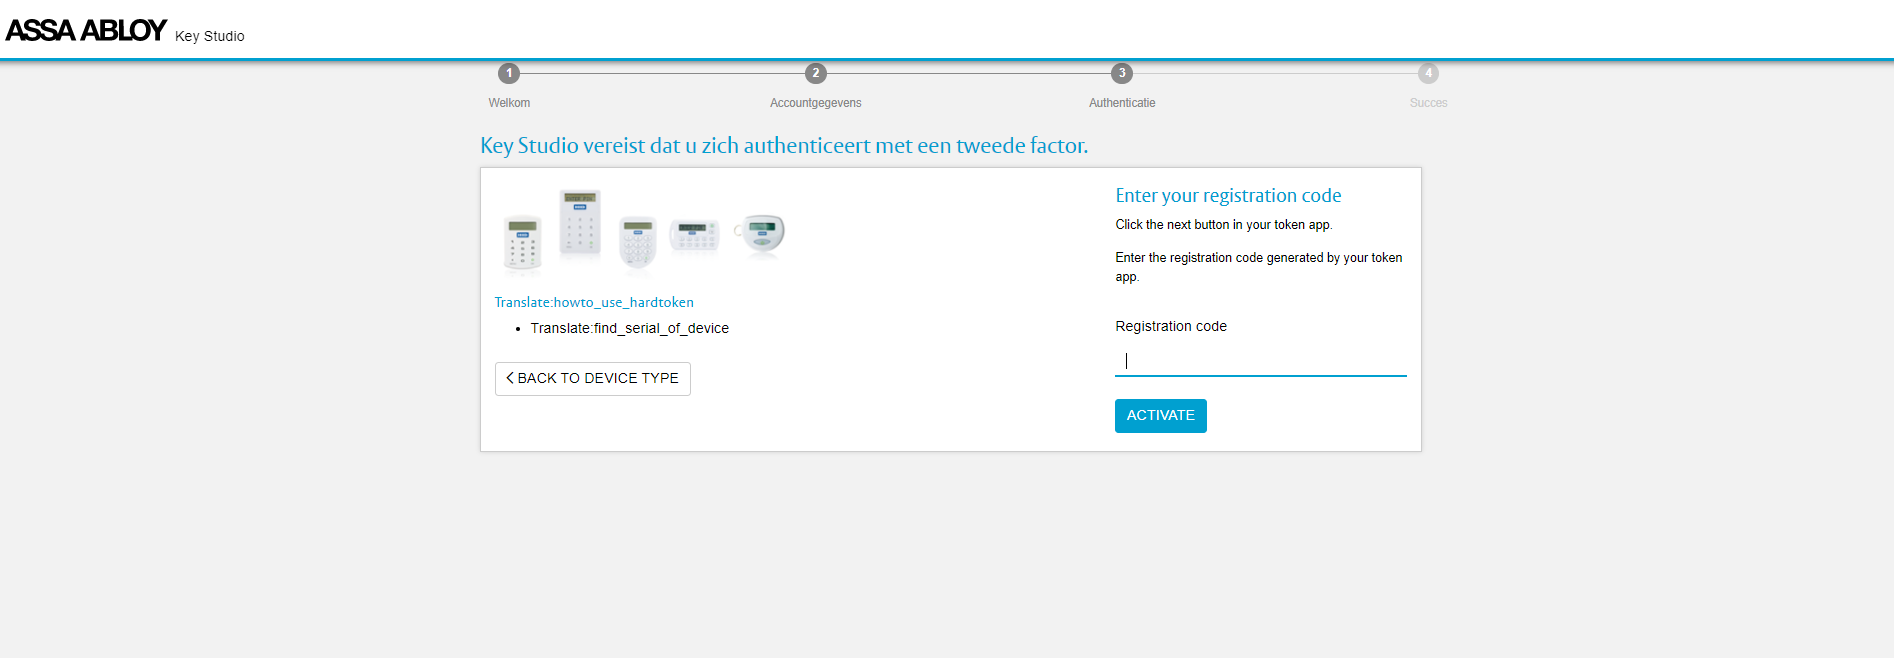Click the leftmost keypad token image

[x=522, y=243]
